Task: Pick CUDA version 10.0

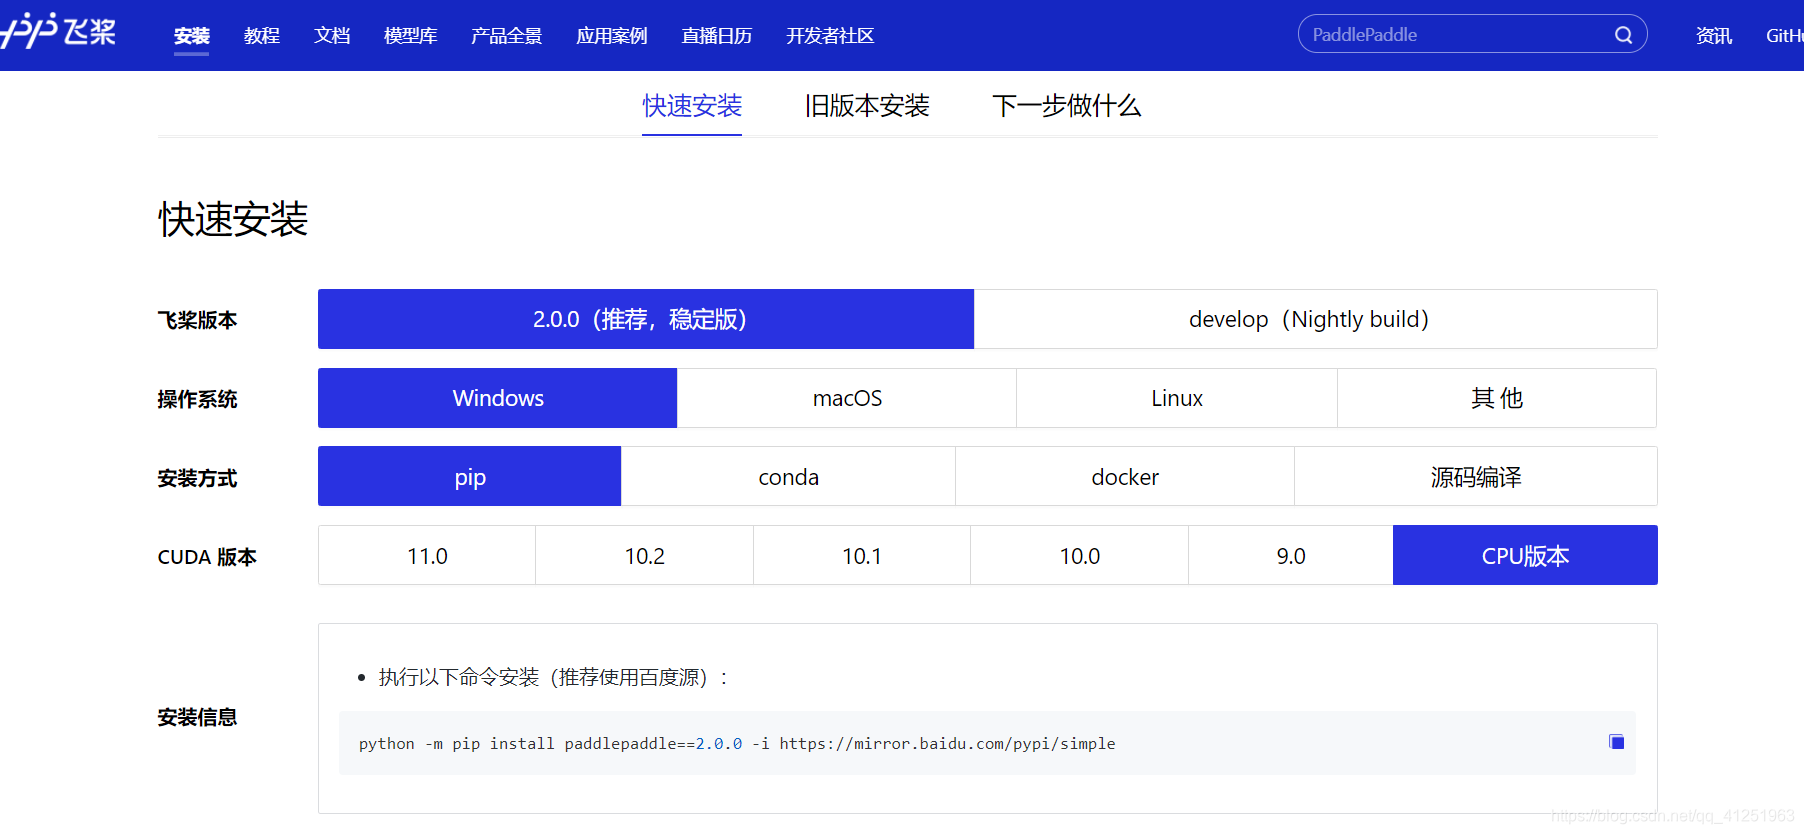Action: (x=1080, y=556)
